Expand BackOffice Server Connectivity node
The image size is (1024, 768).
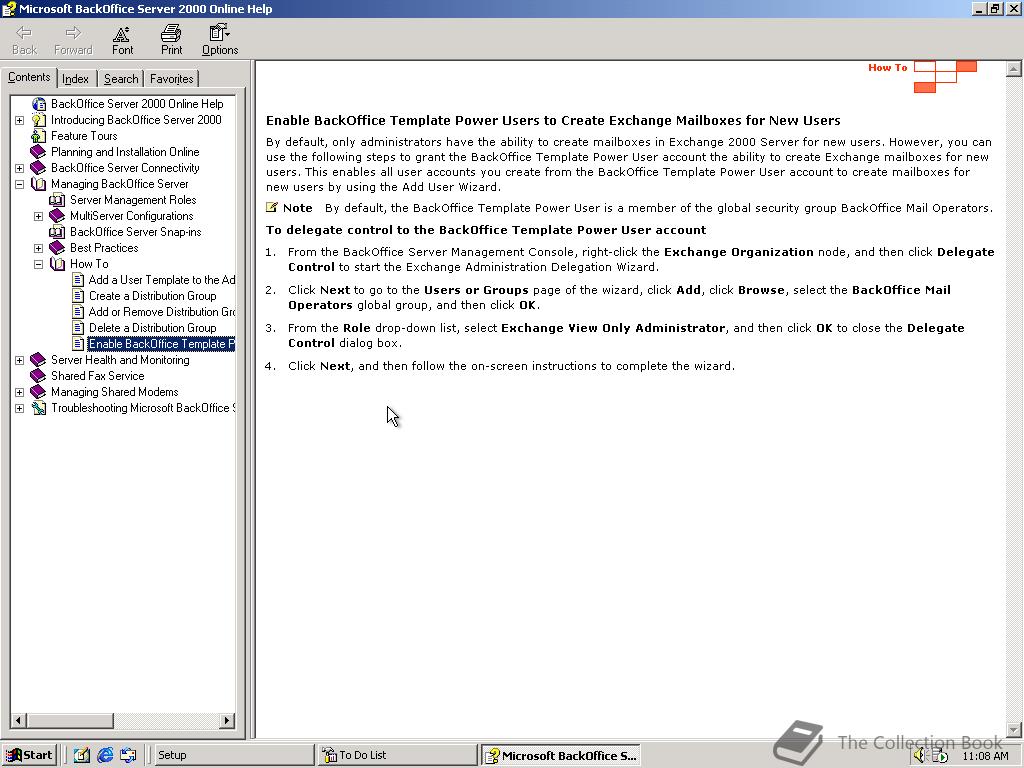(x=20, y=168)
